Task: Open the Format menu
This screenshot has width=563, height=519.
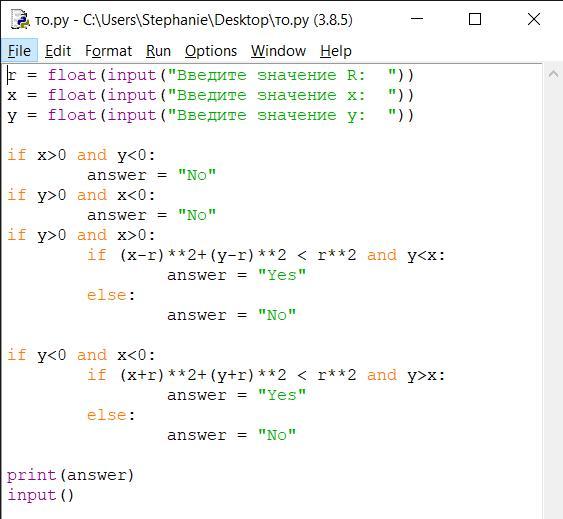Action: click(108, 51)
